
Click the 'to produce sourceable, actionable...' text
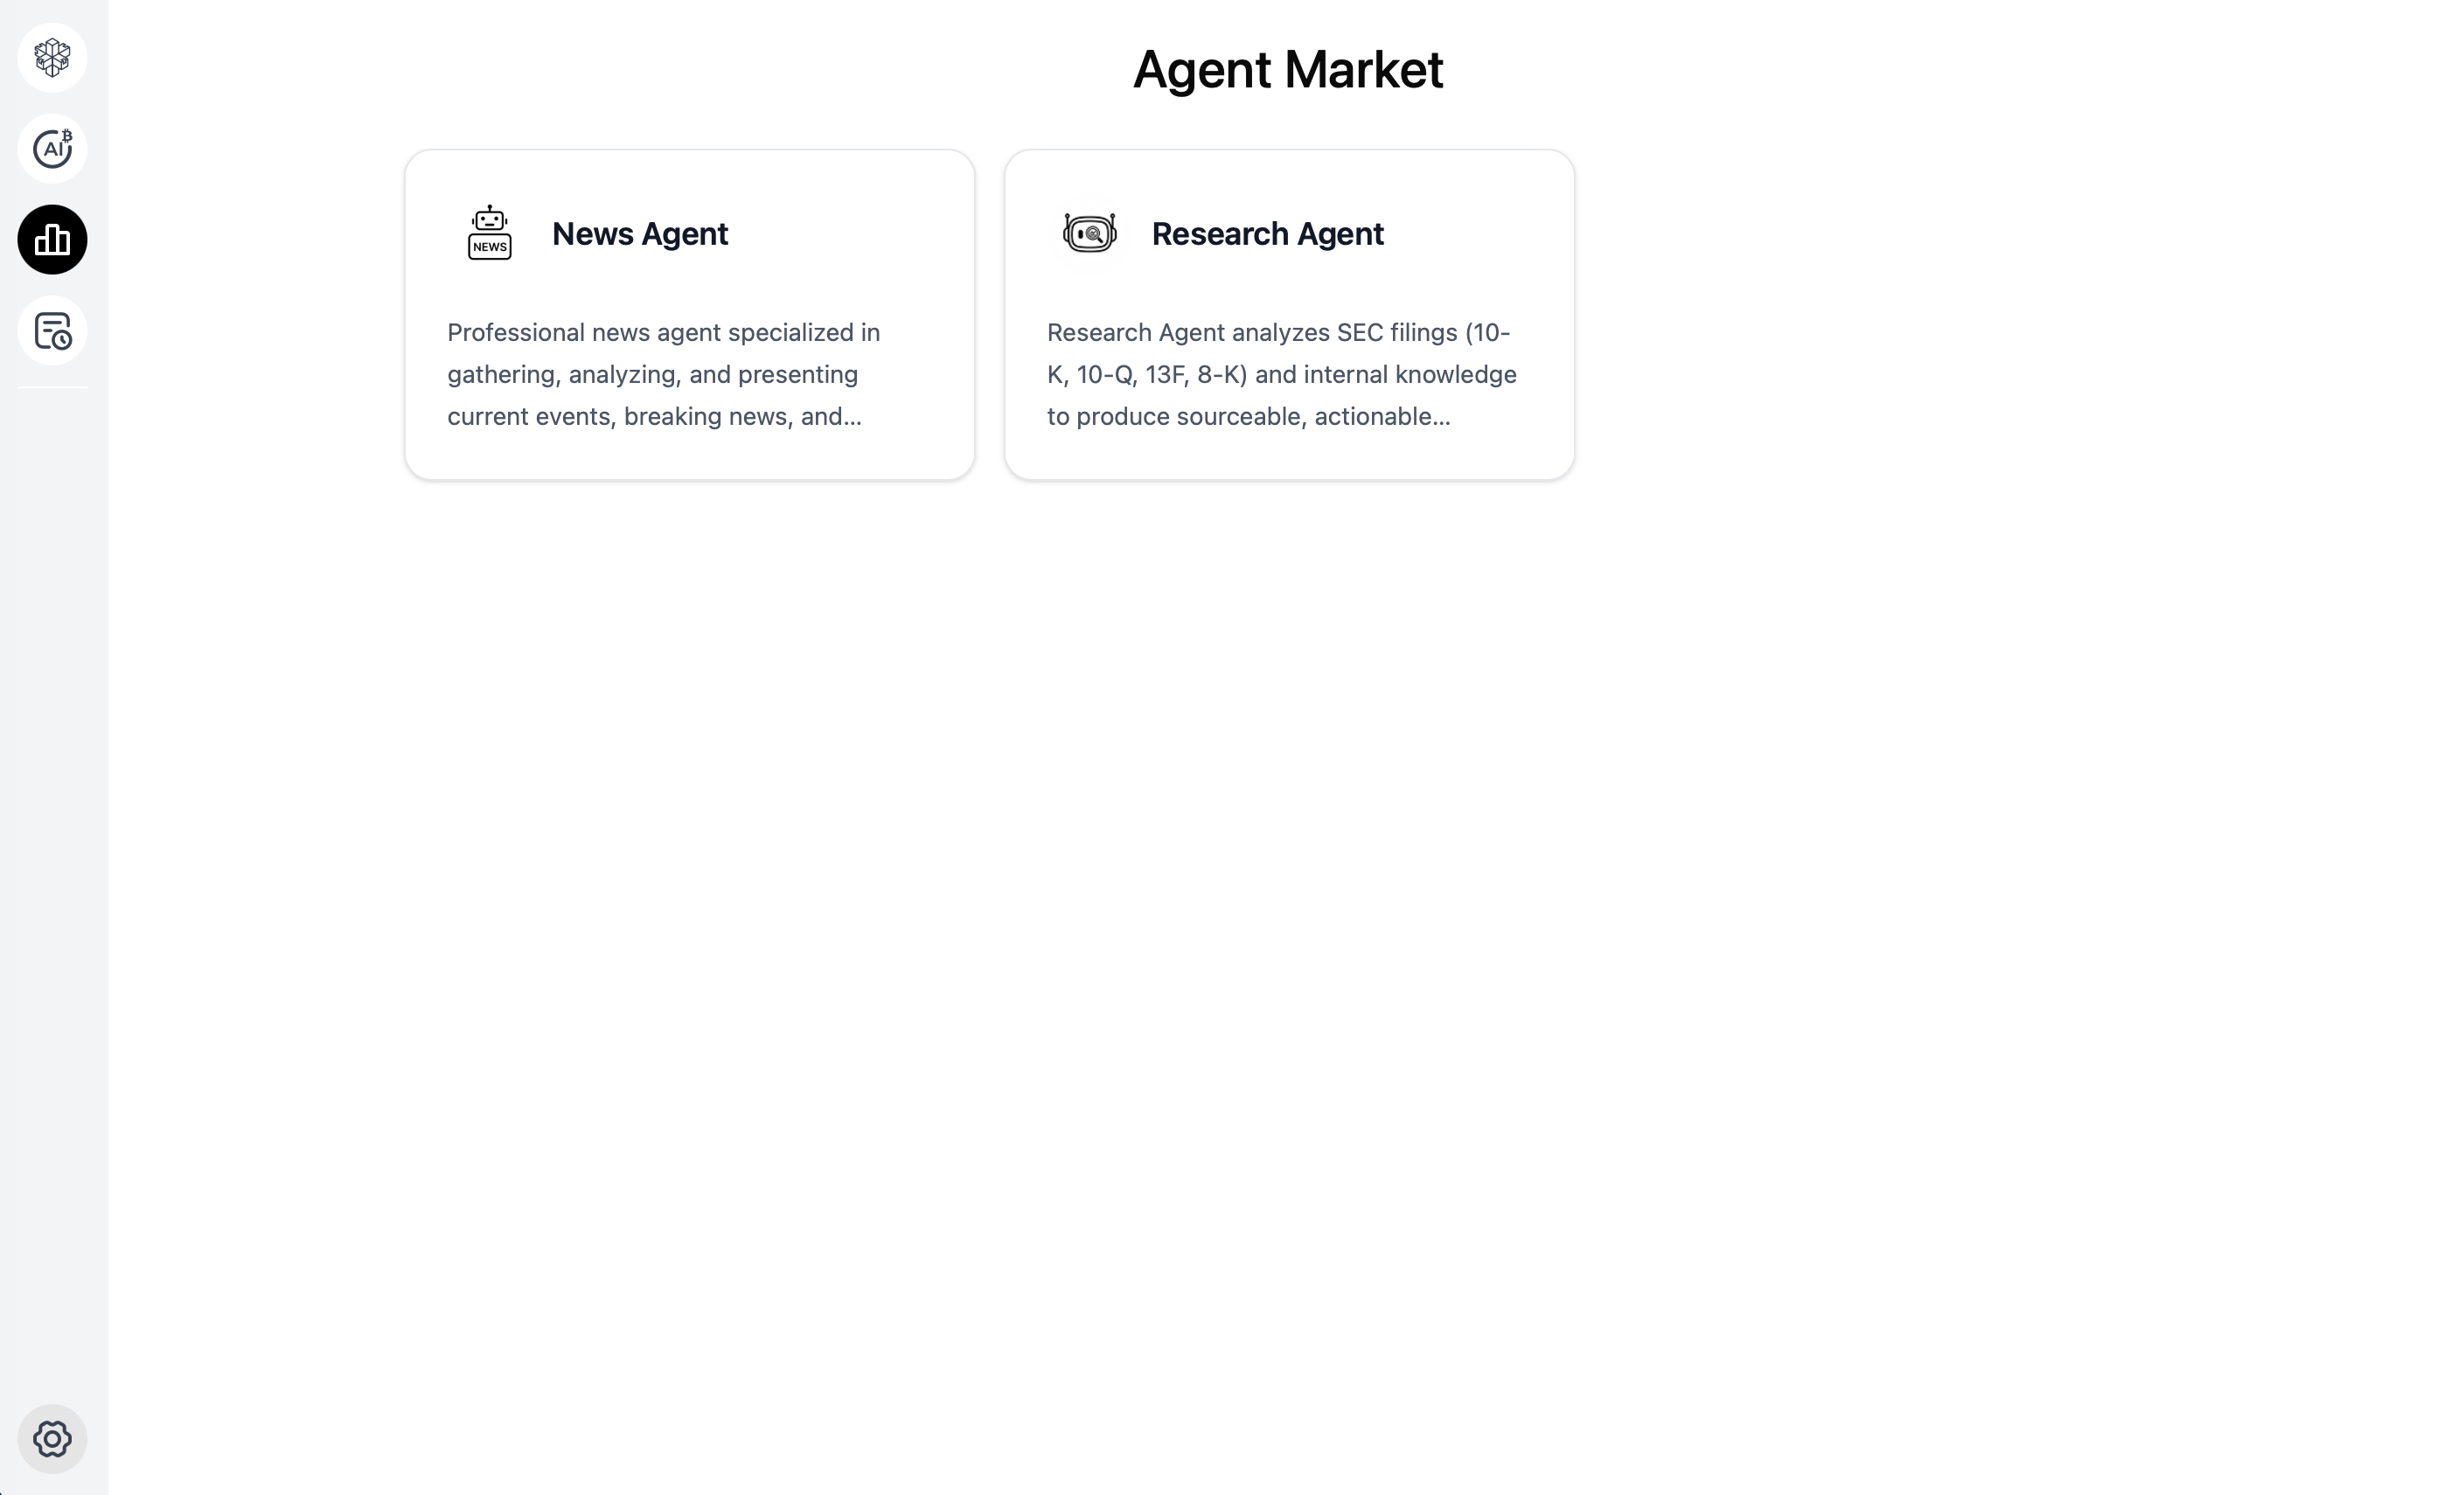pyautogui.click(x=1248, y=416)
